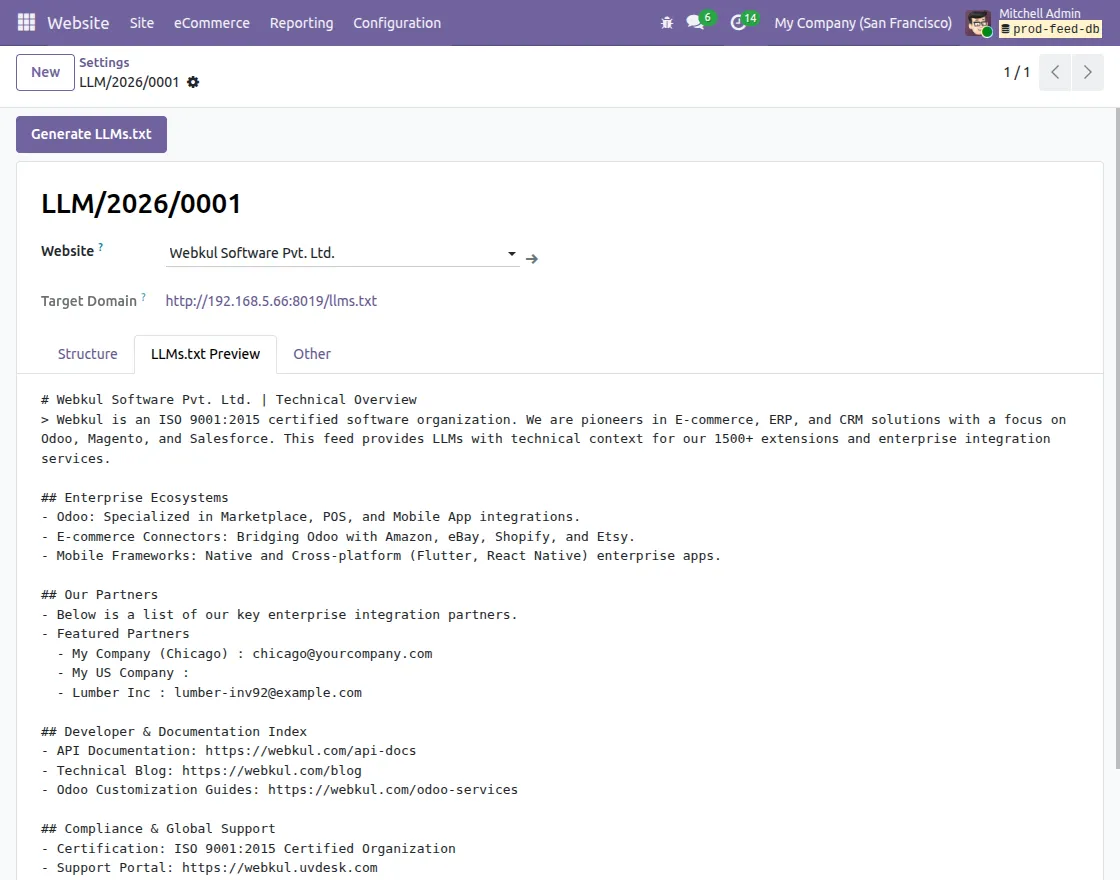The width and height of the screenshot is (1120, 880).
Task: Click the gear actions icon beside LLM/2026/0001
Action: (x=193, y=82)
